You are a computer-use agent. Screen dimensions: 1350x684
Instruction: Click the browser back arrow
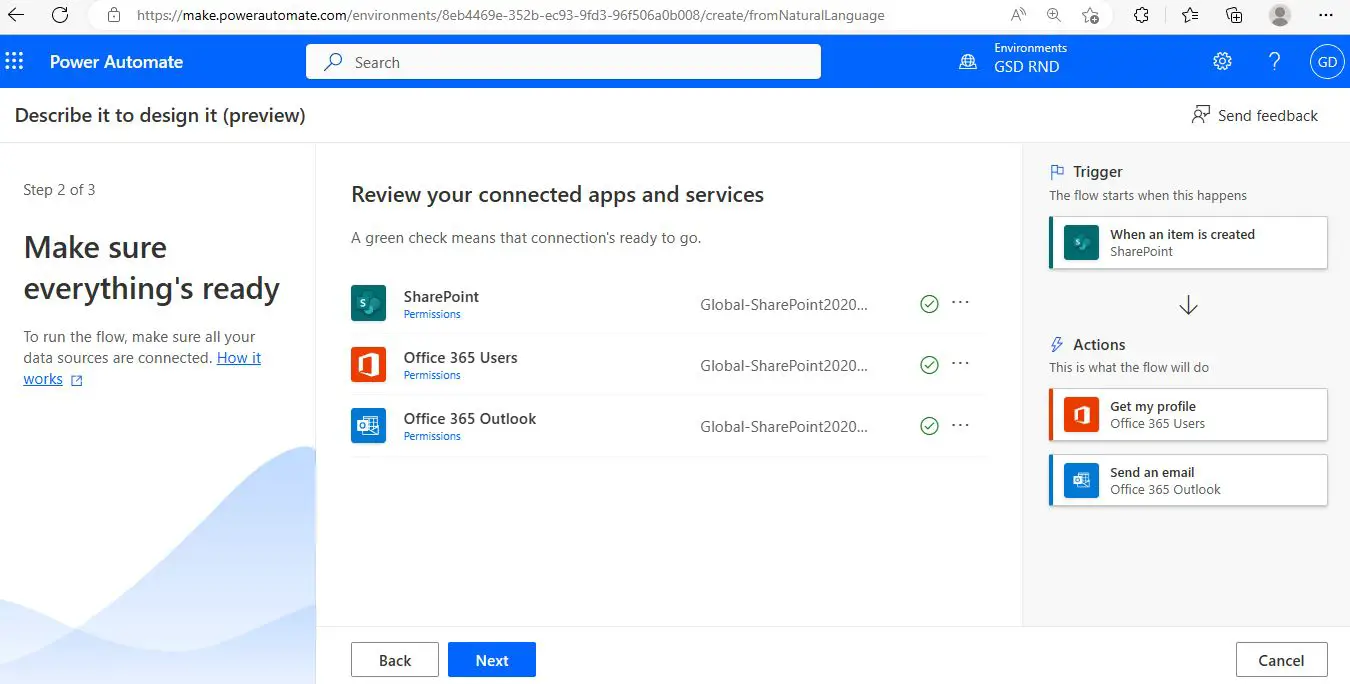[x=16, y=15]
